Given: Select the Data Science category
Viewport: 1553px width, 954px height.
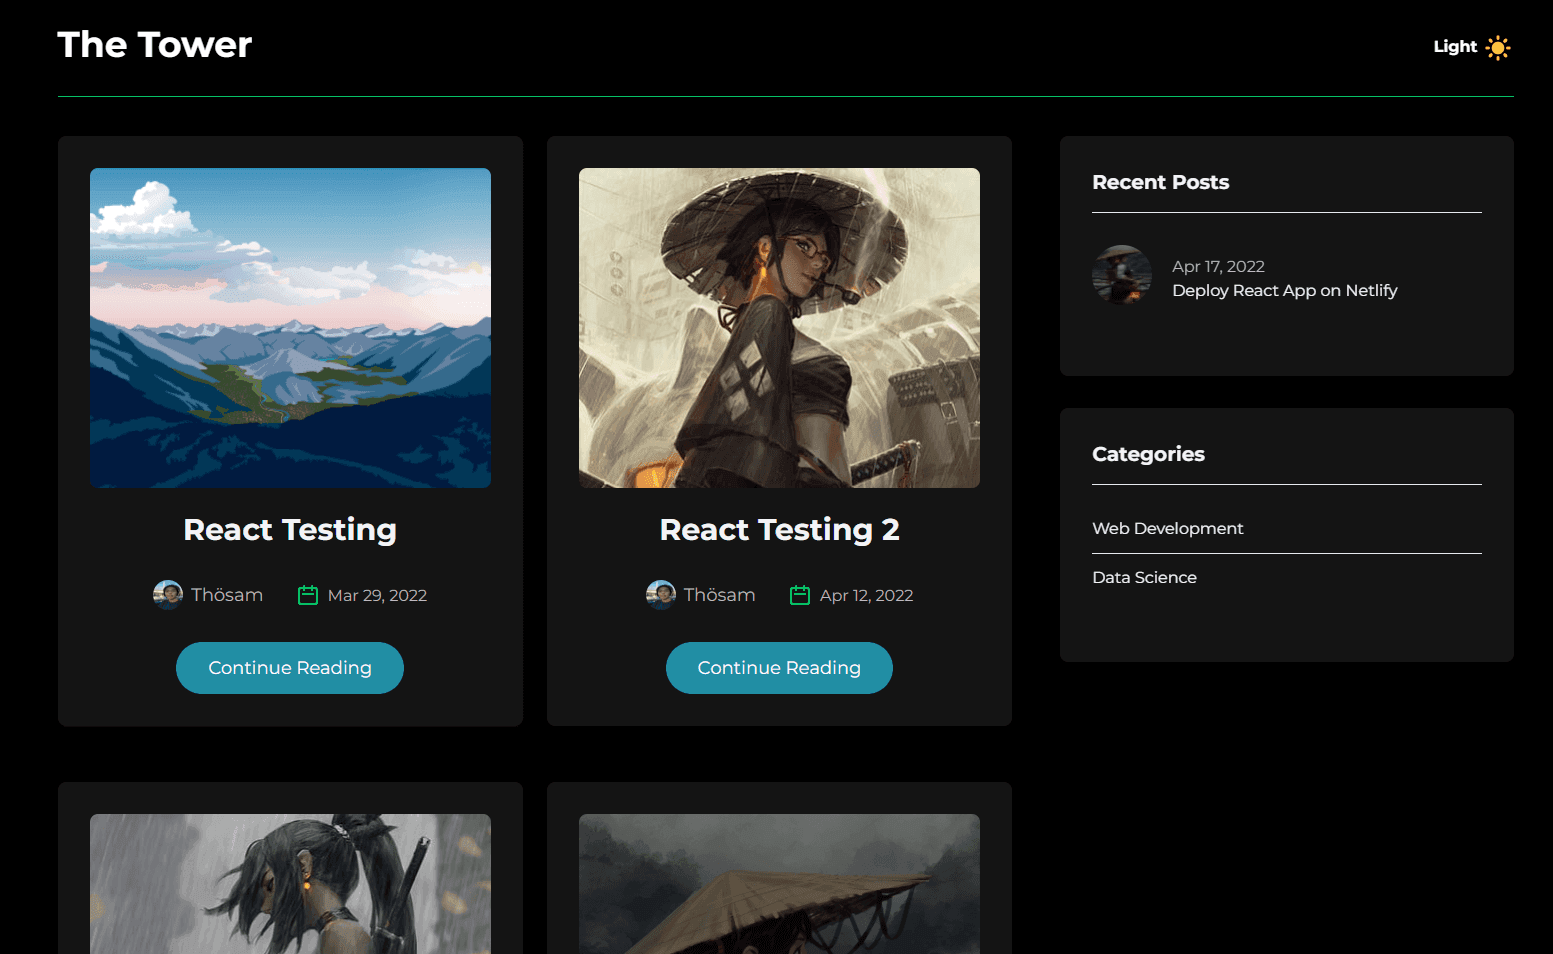Looking at the screenshot, I should tap(1144, 577).
